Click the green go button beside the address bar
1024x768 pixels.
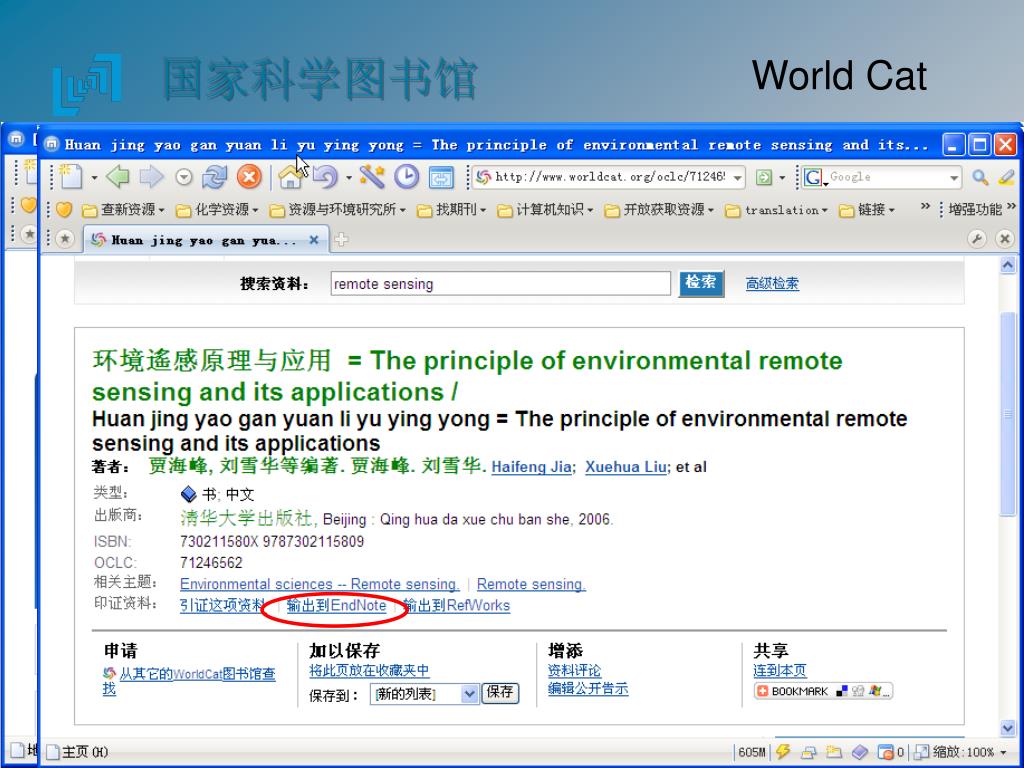click(x=763, y=177)
